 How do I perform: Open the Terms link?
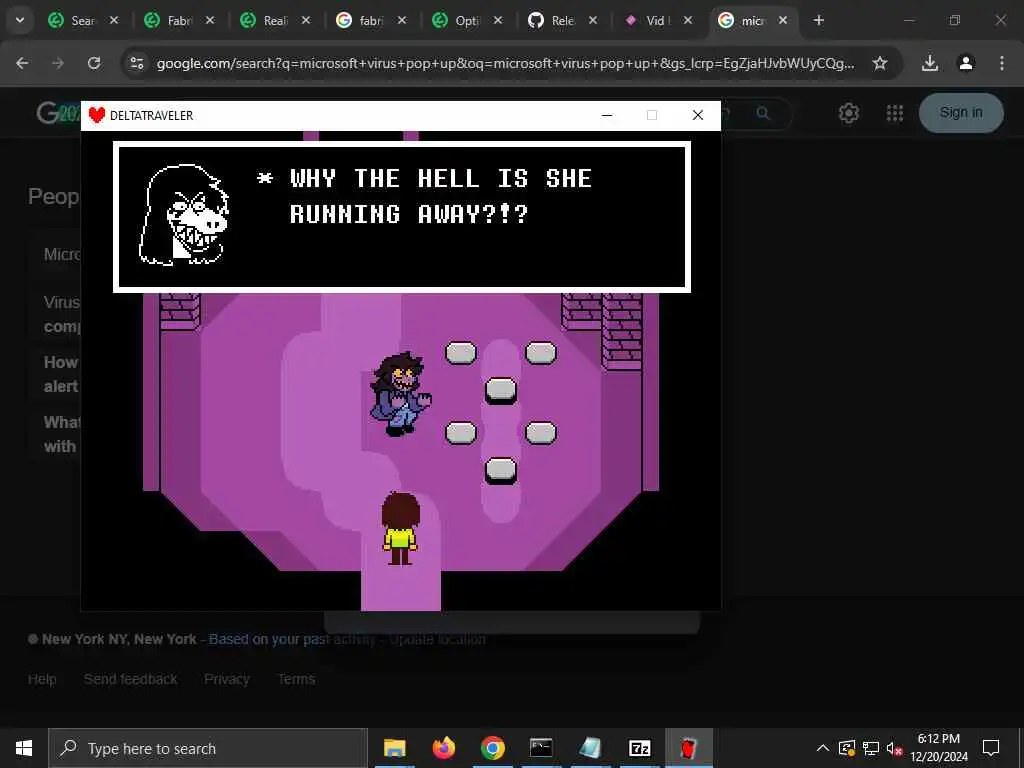296,679
